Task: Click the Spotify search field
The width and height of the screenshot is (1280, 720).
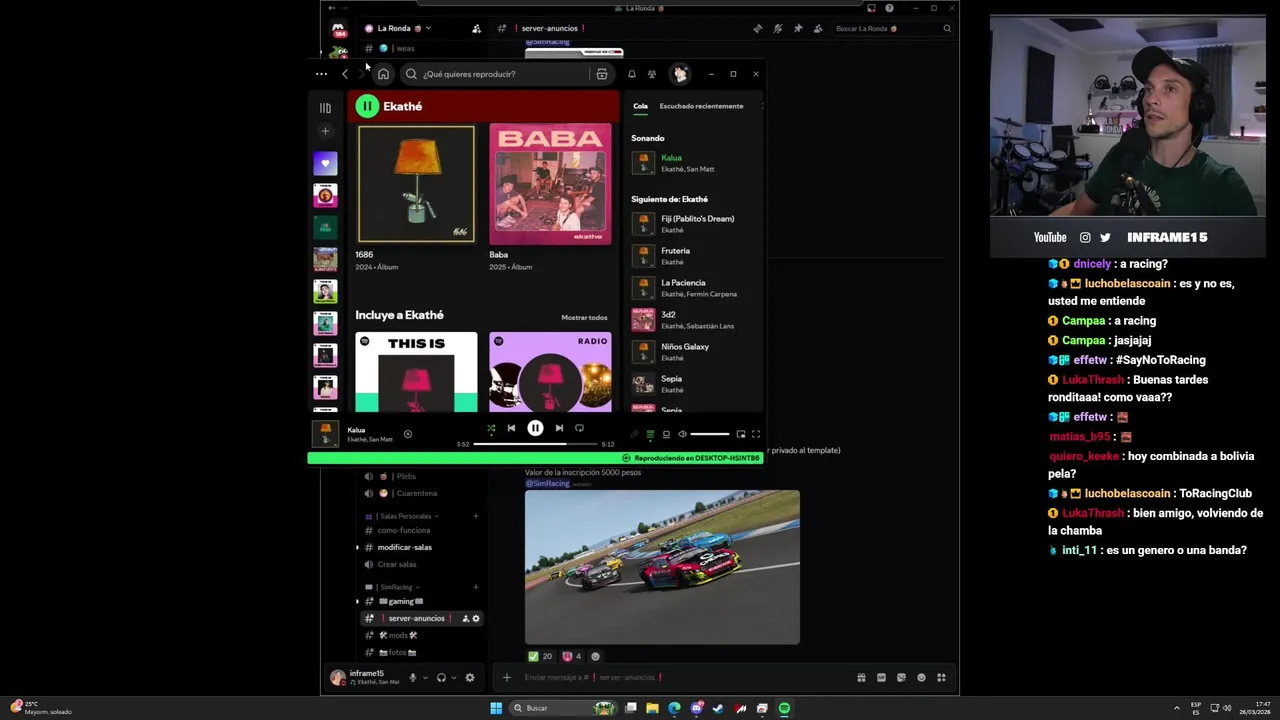Action: pos(506,74)
